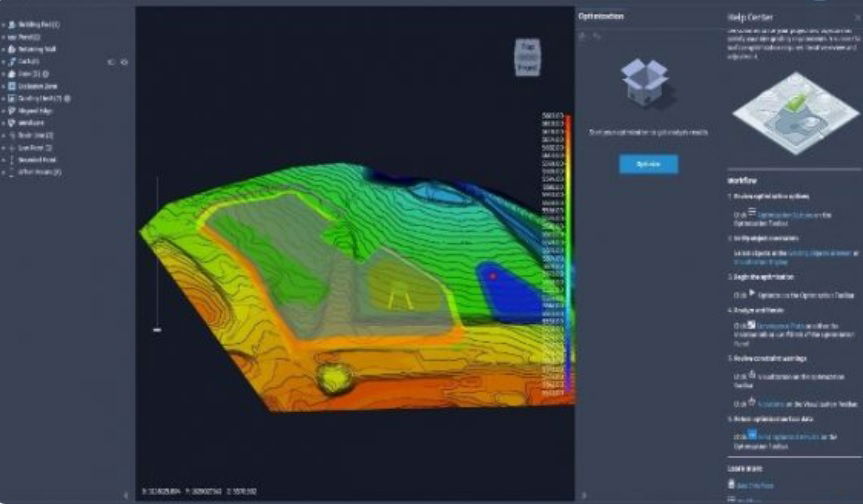
Task: Open the Existing Objects Browser link
Action: (819, 254)
